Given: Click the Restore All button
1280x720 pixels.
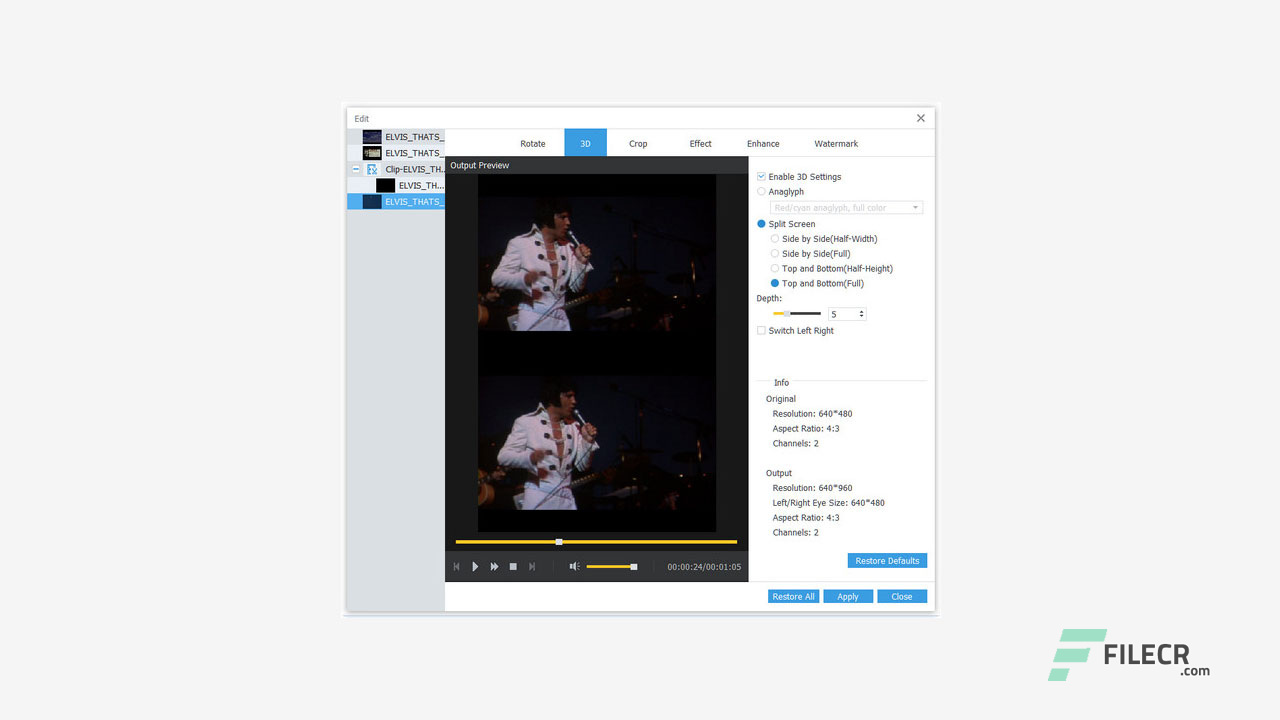Looking at the screenshot, I should tap(793, 597).
